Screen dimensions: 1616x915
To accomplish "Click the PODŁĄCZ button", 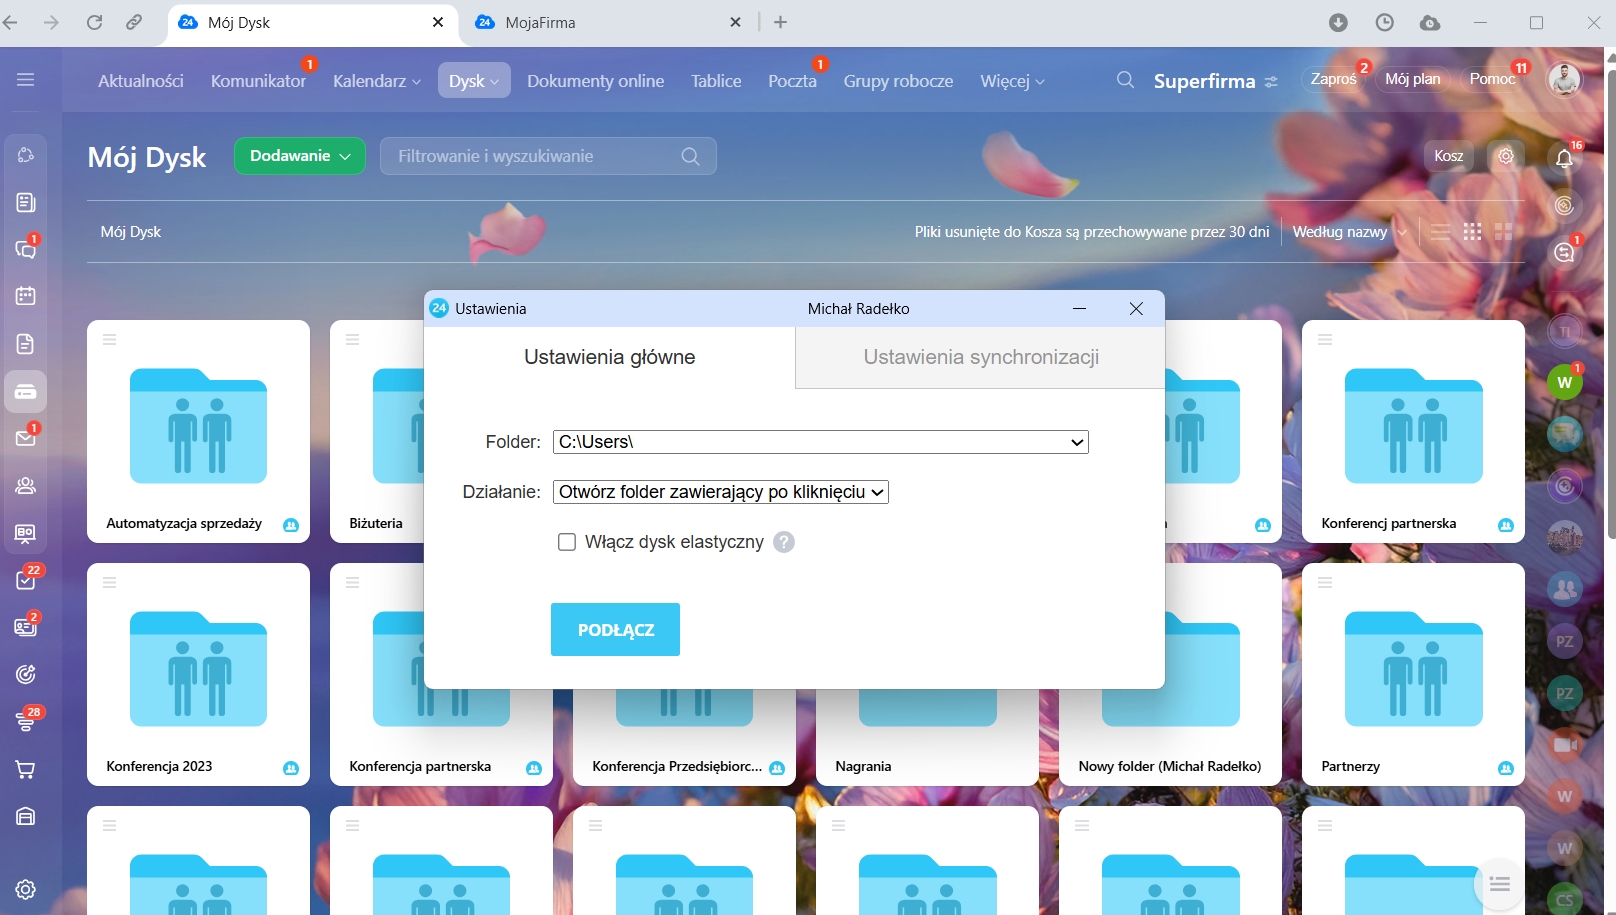I will pos(615,629).
